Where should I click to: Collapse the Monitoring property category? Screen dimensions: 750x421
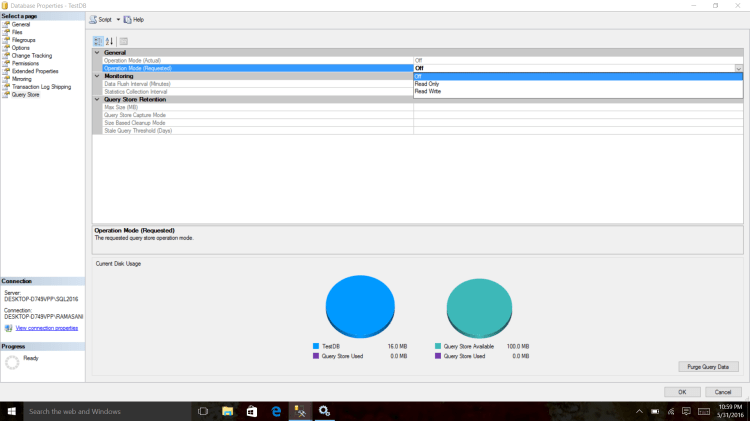tap(97, 76)
